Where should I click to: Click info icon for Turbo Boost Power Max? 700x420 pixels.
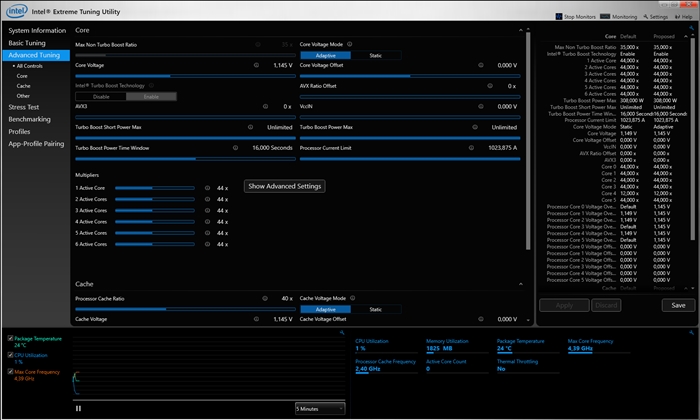point(475,127)
